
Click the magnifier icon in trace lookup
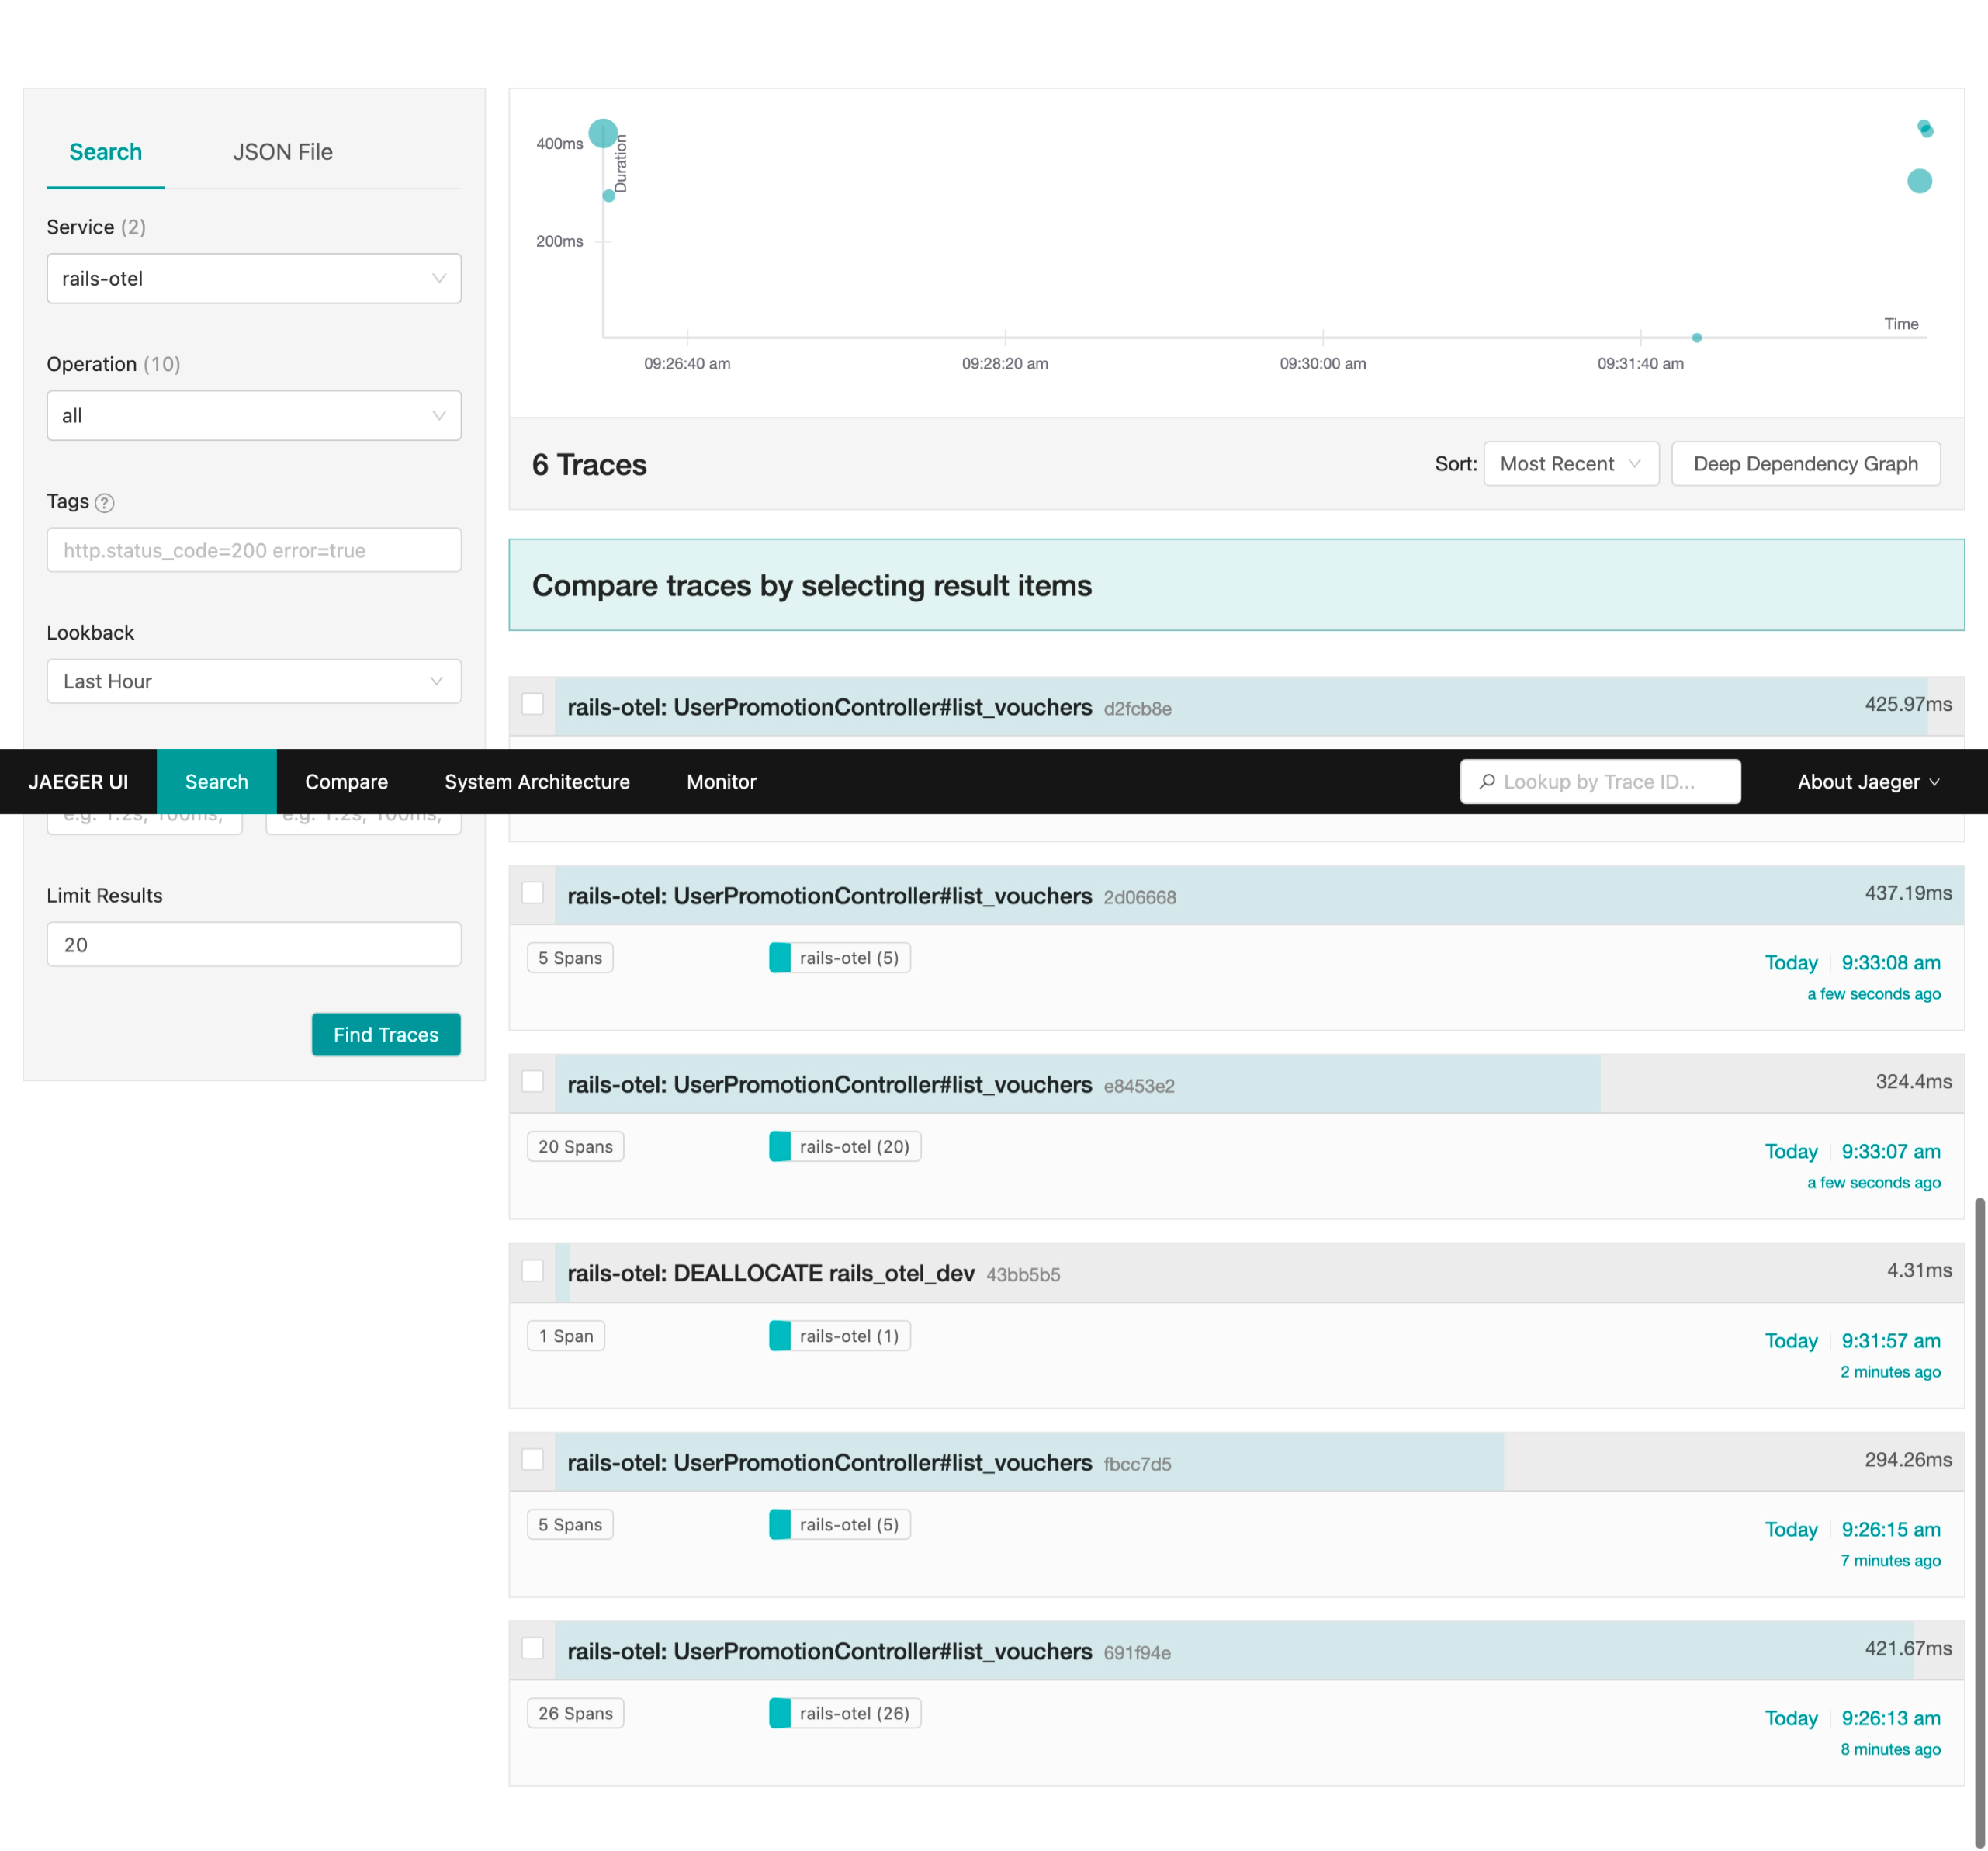point(1487,781)
